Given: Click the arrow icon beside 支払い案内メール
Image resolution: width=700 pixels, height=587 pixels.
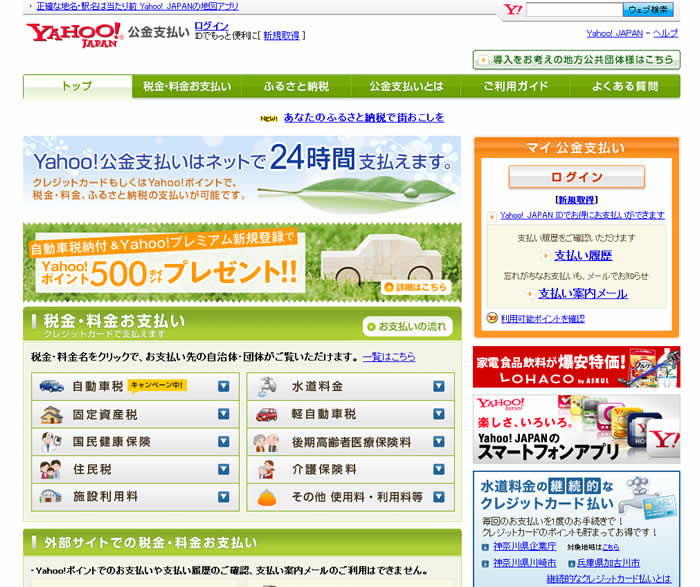Looking at the screenshot, I should [x=530, y=293].
